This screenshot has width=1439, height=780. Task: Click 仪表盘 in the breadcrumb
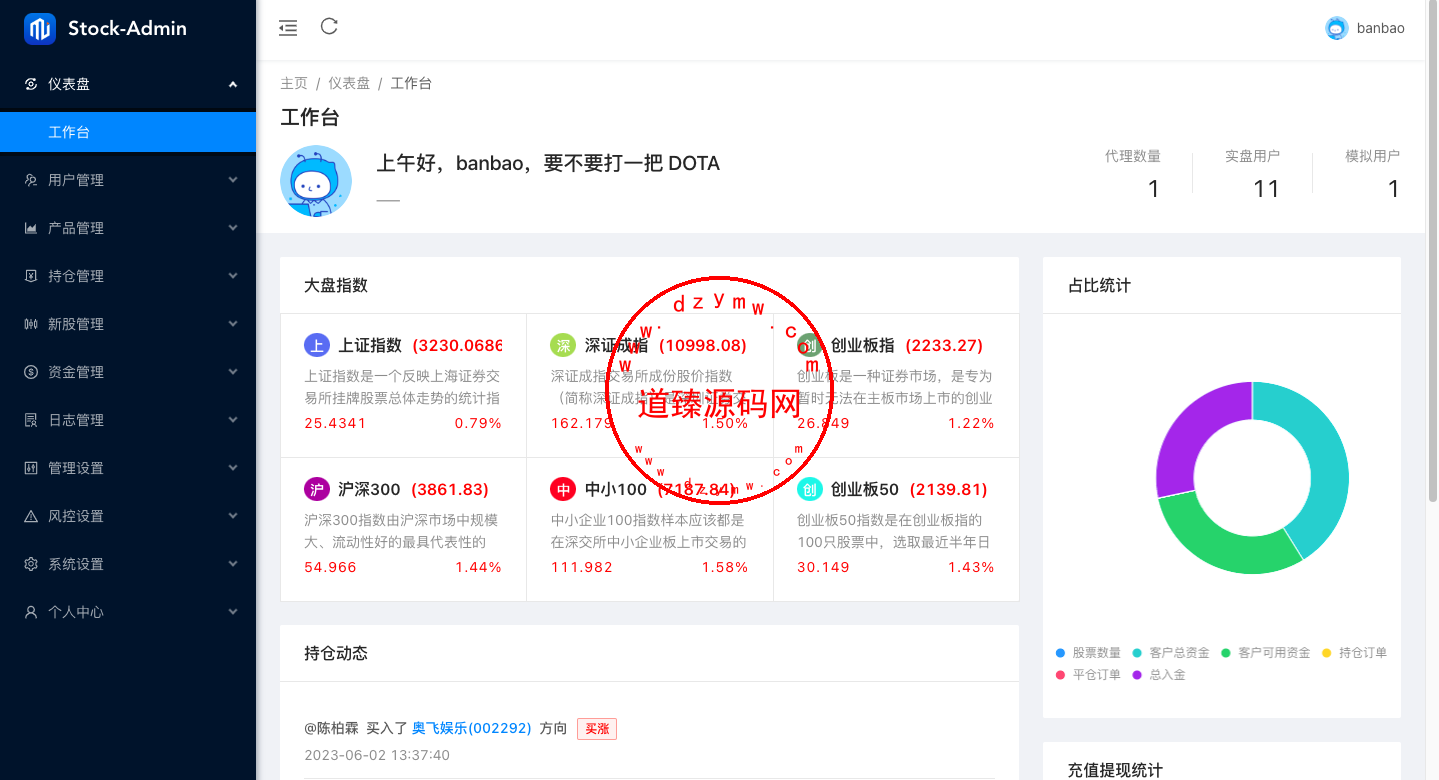(349, 83)
